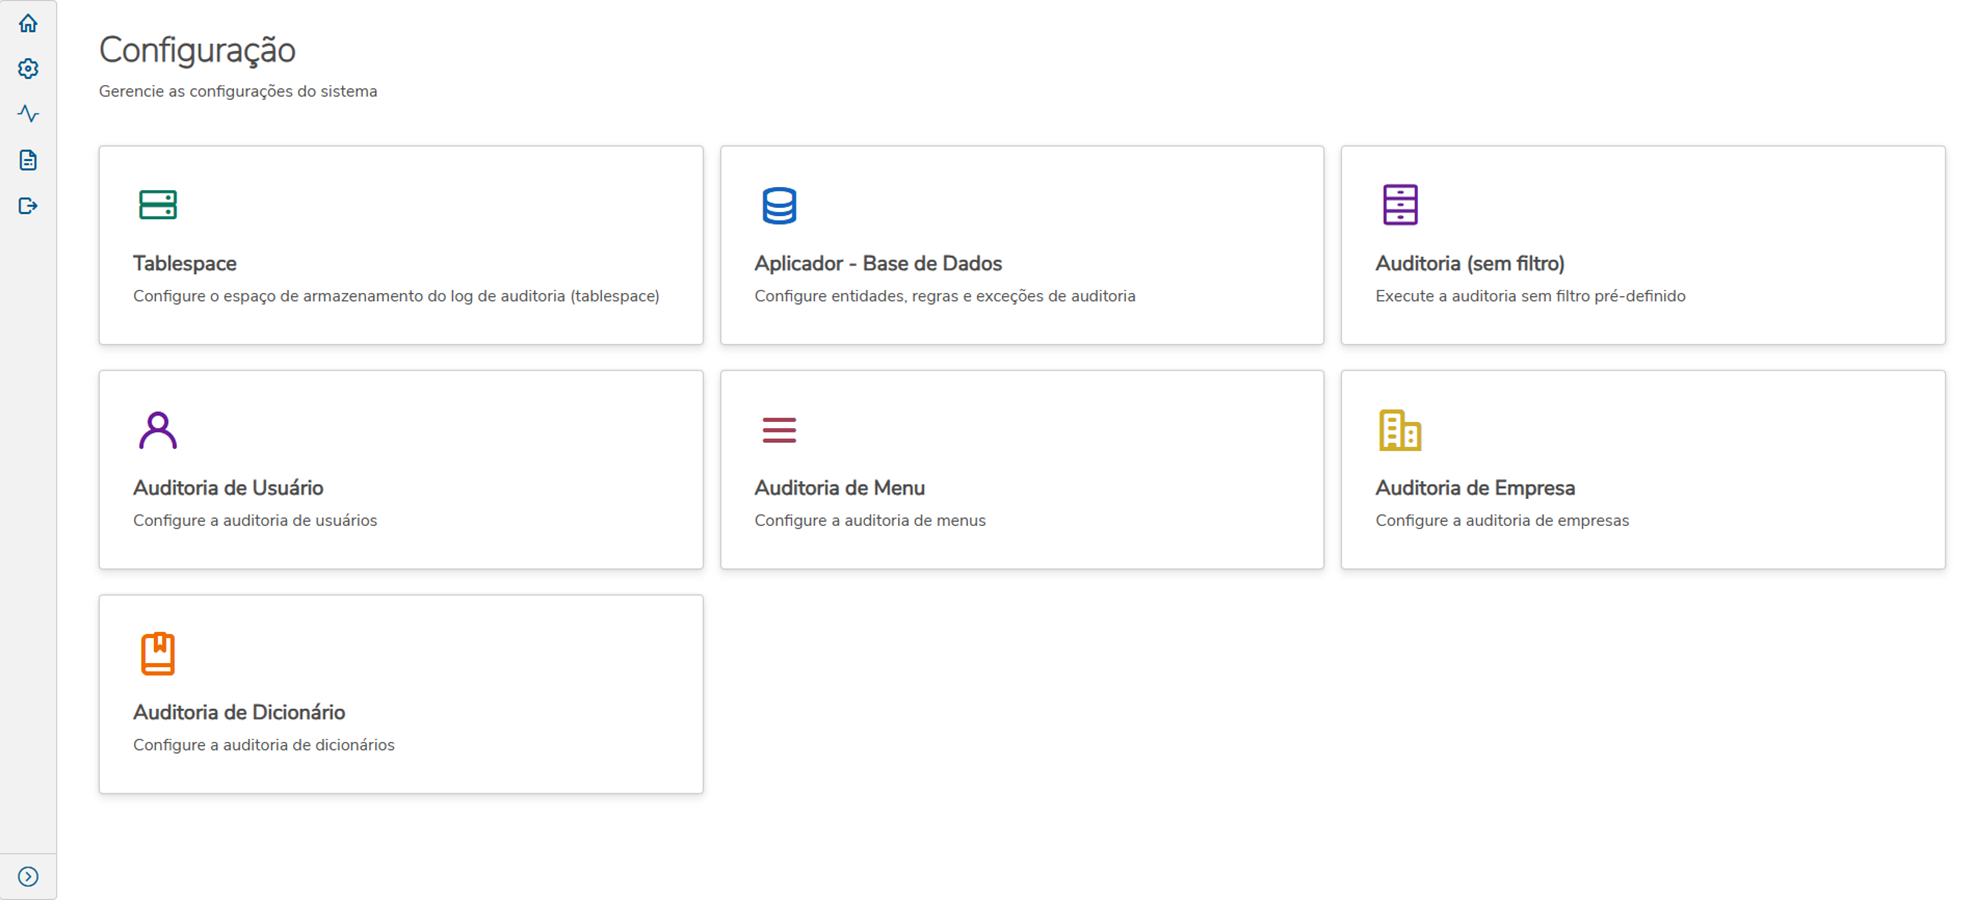Click the green Tablespace storage icon
The height and width of the screenshot is (900, 1973).
pos(158,204)
